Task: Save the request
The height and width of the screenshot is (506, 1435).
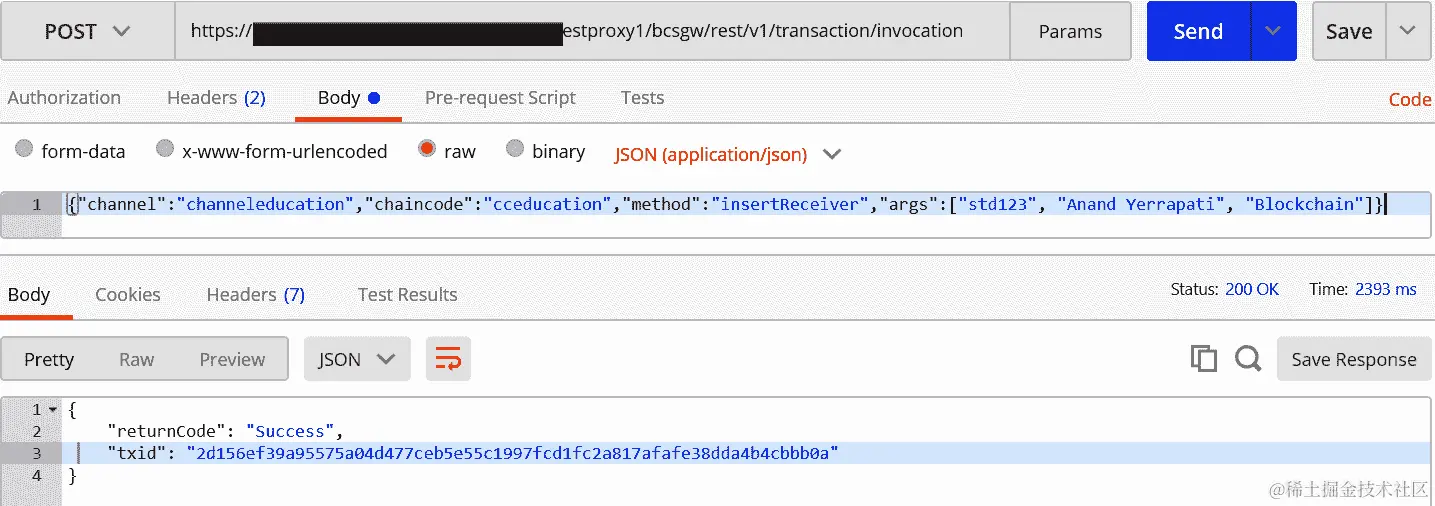Action: 1348,31
